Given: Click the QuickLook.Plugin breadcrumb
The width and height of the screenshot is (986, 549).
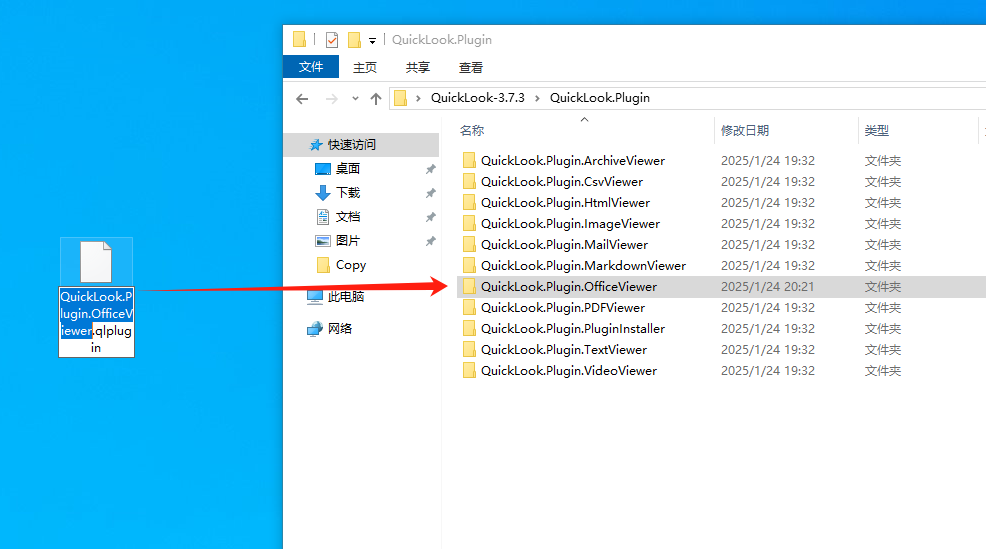Looking at the screenshot, I should click(x=600, y=98).
